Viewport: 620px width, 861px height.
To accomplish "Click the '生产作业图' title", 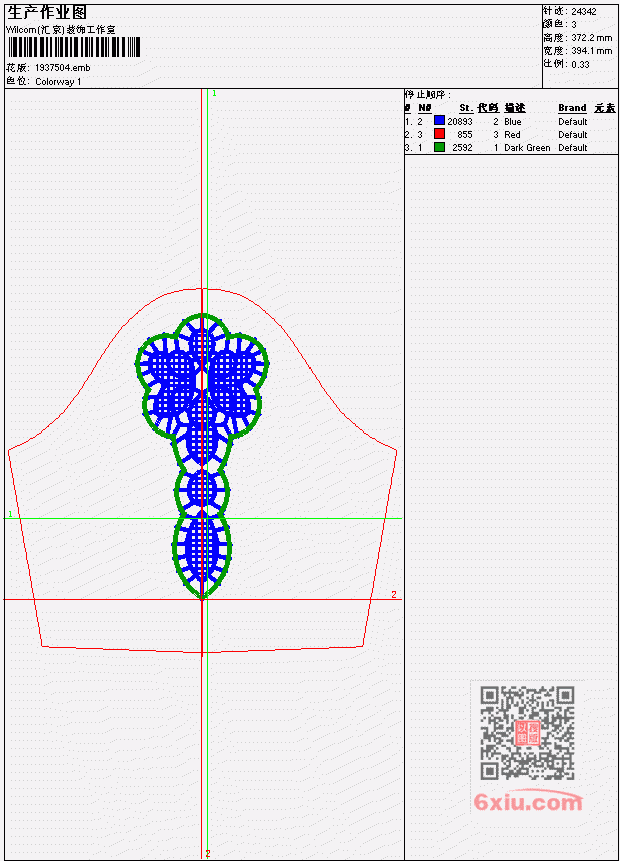I will coord(47,13).
